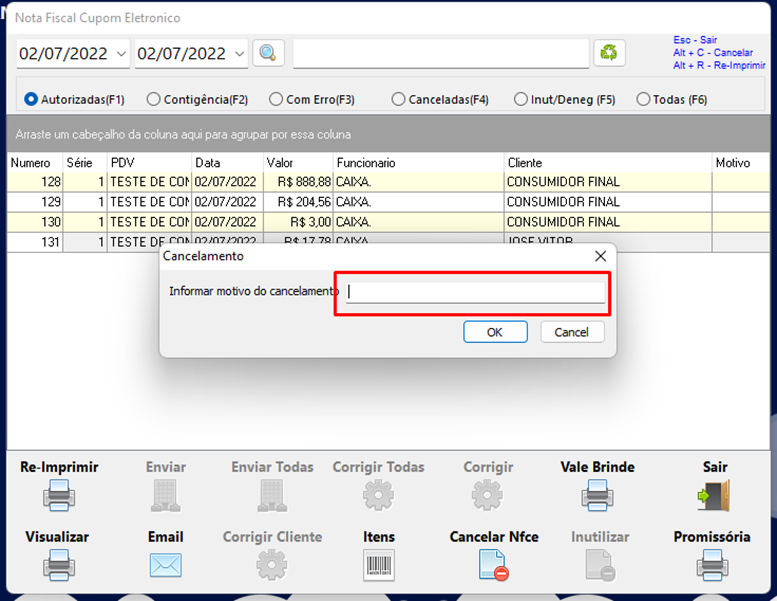Image resolution: width=777 pixels, height=601 pixels.
Task: Click the cancellation reason input field
Action: [475, 292]
